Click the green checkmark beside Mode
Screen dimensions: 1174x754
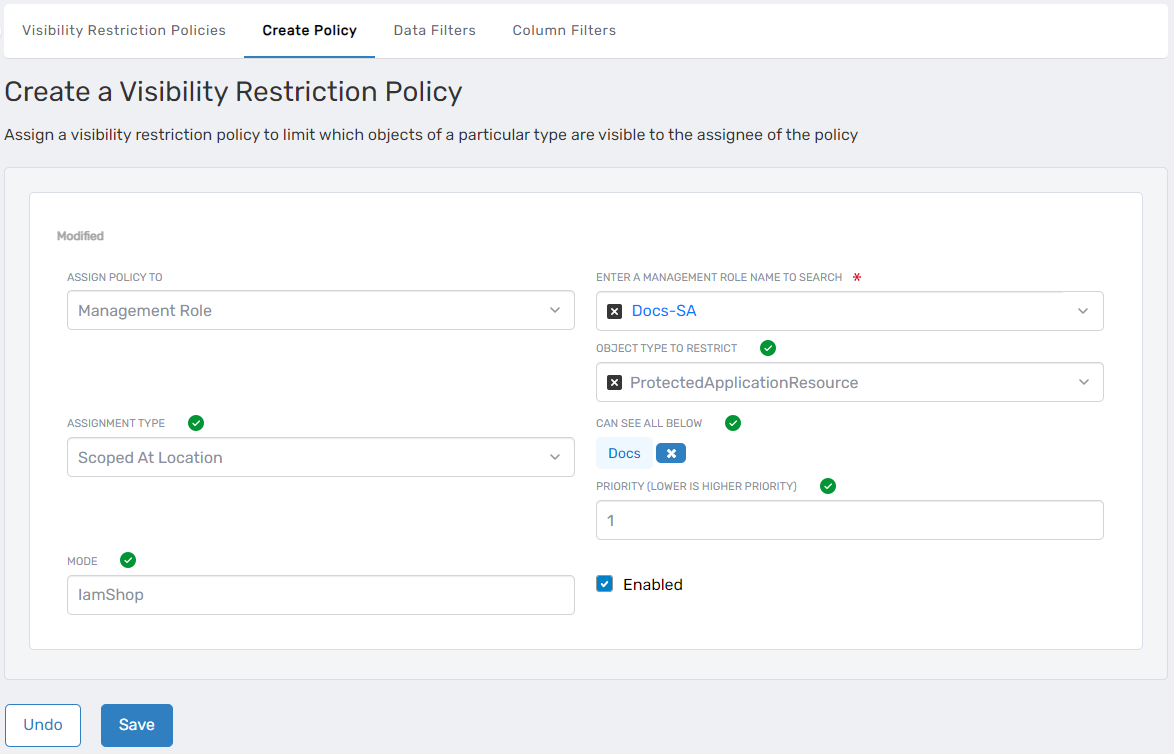(x=128, y=560)
